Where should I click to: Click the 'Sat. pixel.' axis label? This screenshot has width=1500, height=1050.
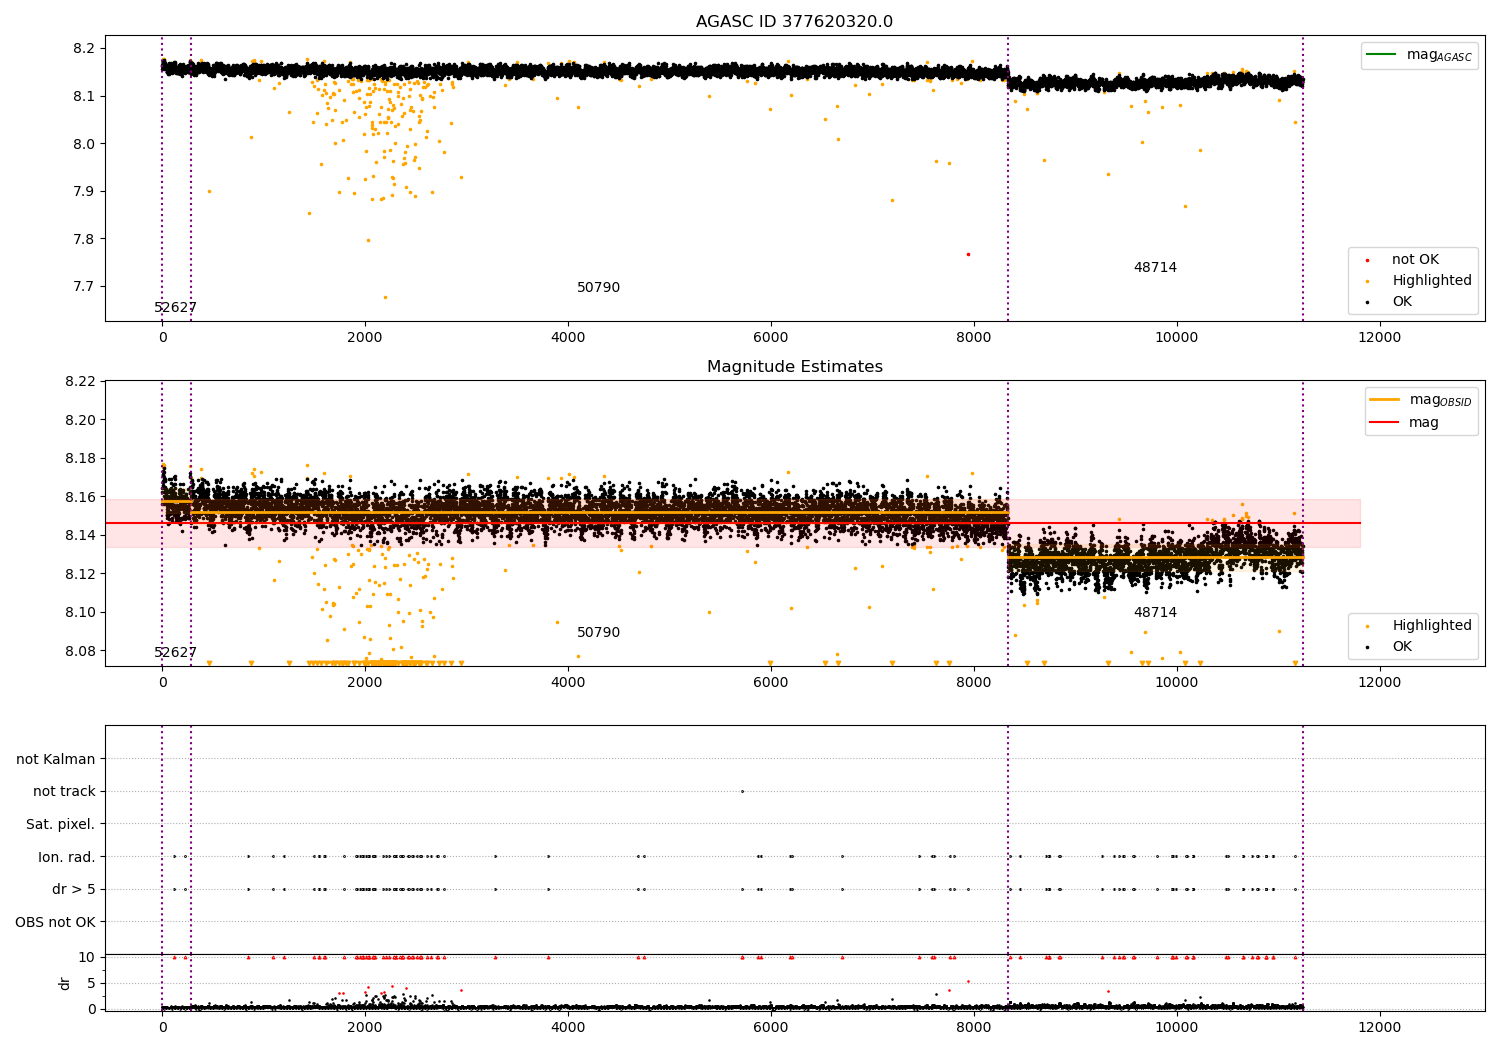[x=60, y=824]
